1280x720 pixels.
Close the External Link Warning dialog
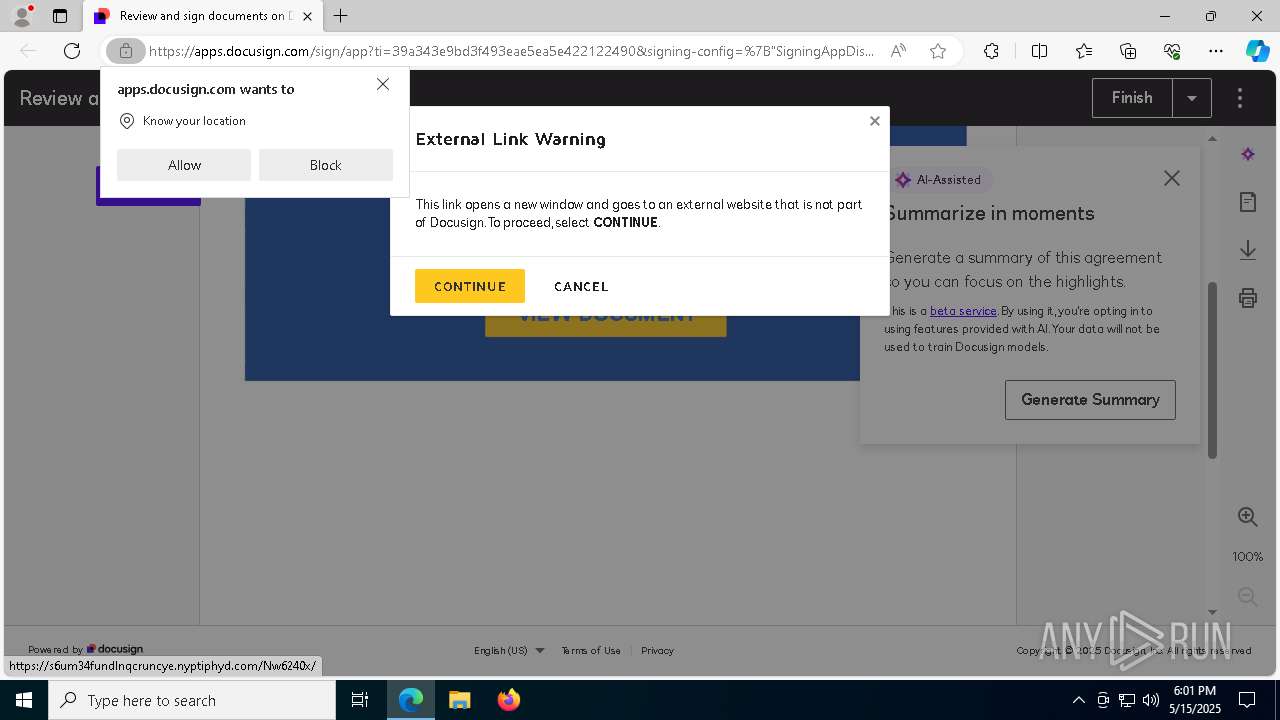point(875,121)
